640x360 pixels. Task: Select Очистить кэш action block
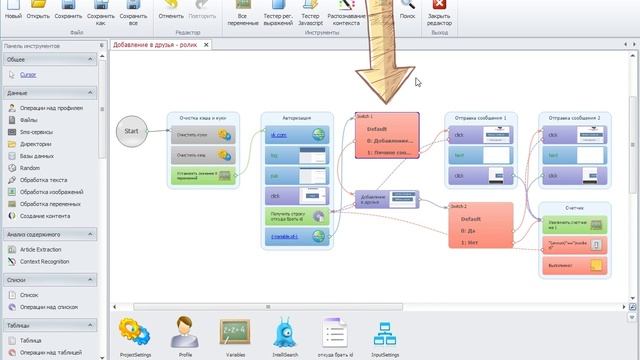point(203,155)
